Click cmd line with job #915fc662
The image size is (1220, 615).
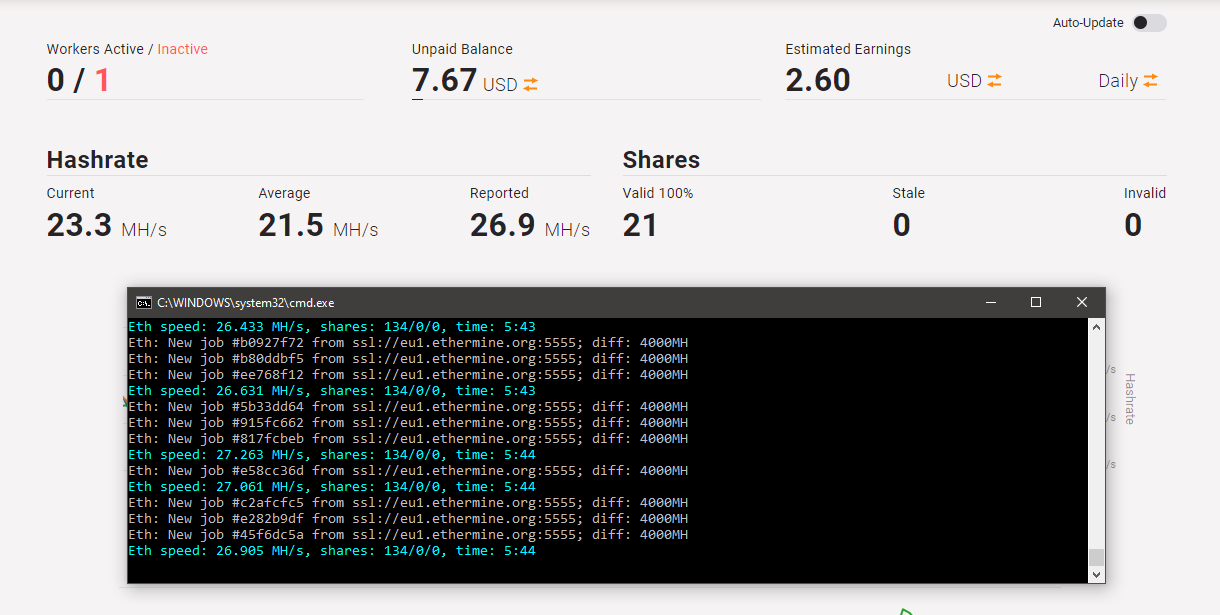(408, 423)
